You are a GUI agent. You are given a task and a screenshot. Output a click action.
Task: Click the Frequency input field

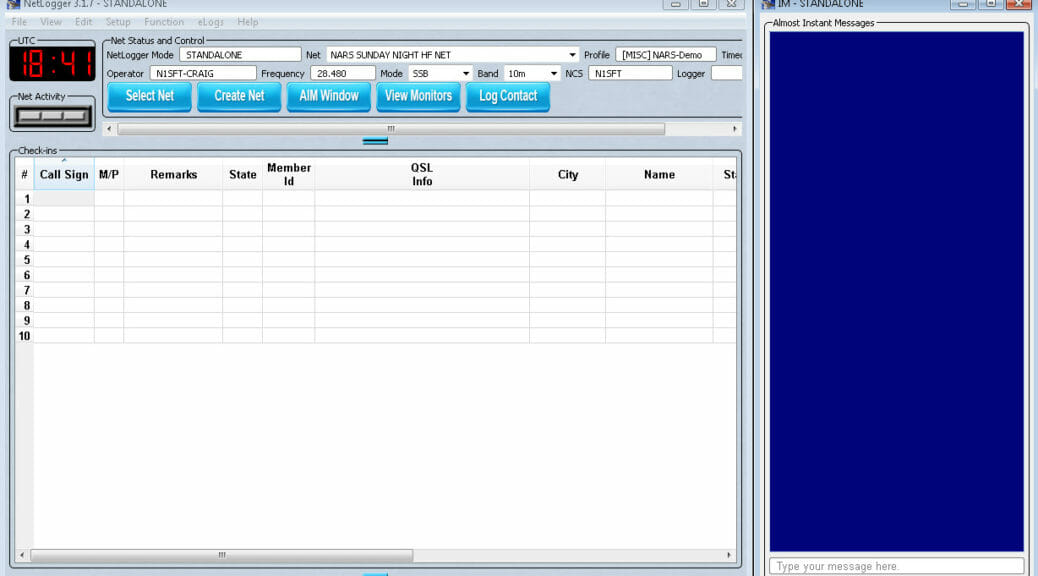point(343,73)
